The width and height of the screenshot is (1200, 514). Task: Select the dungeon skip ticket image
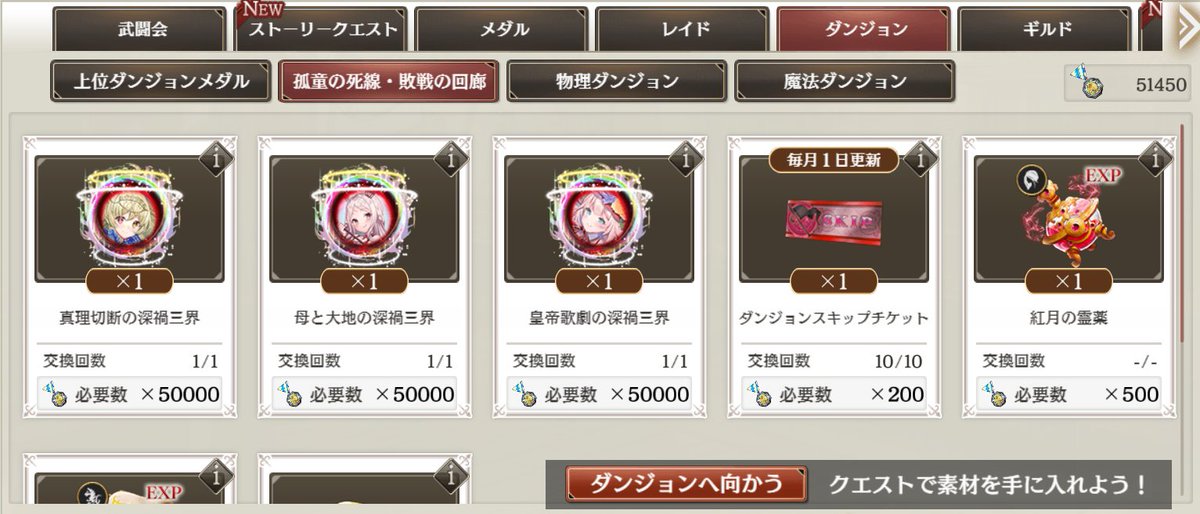(832, 220)
